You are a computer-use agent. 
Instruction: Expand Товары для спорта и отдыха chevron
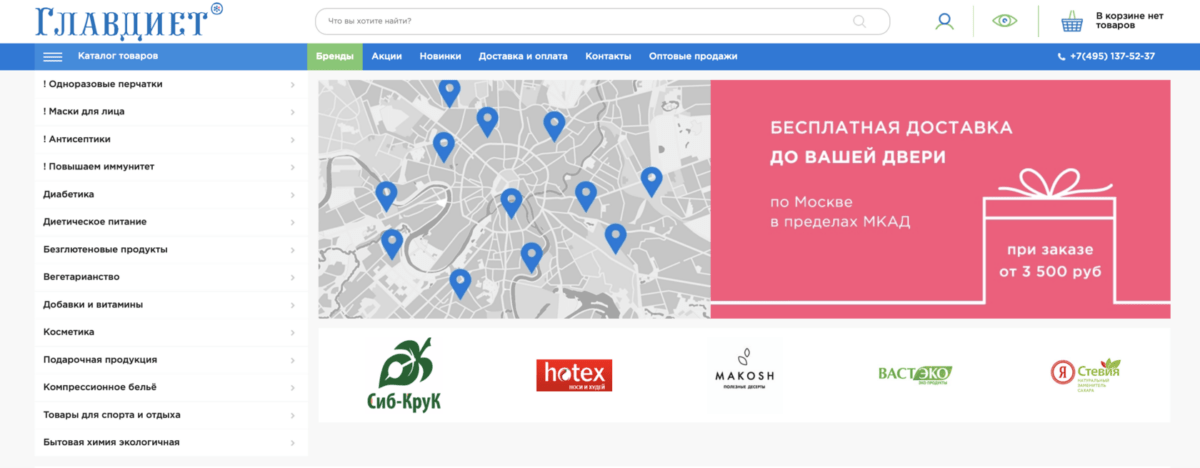[x=292, y=415]
